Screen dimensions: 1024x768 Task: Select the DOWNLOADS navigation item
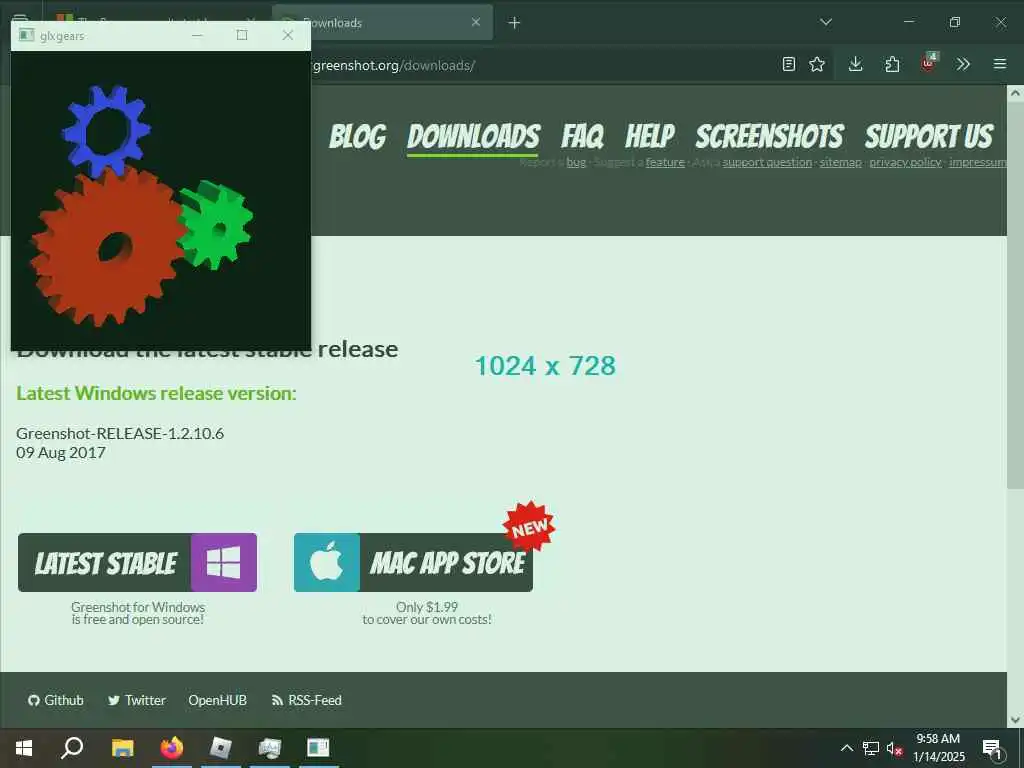473,136
